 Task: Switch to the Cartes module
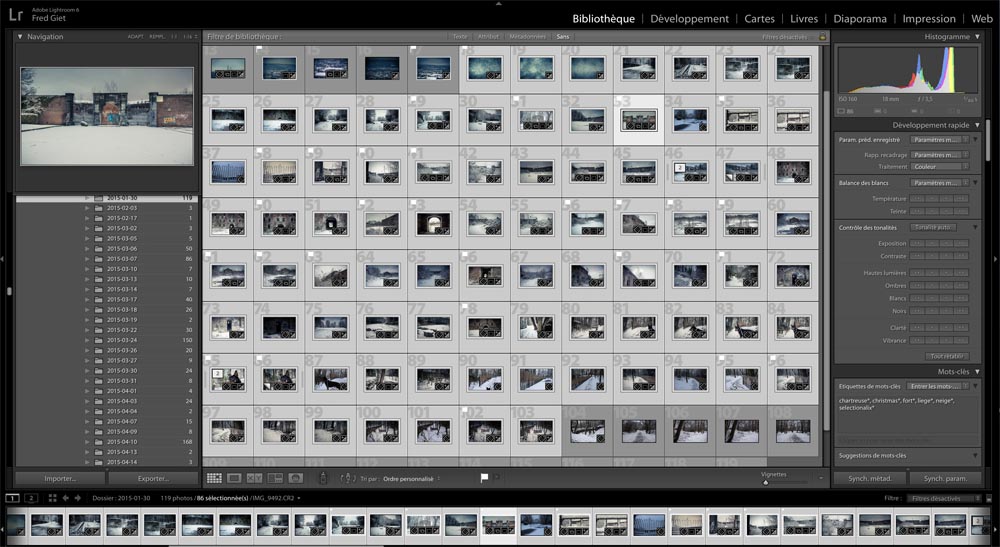[759, 18]
